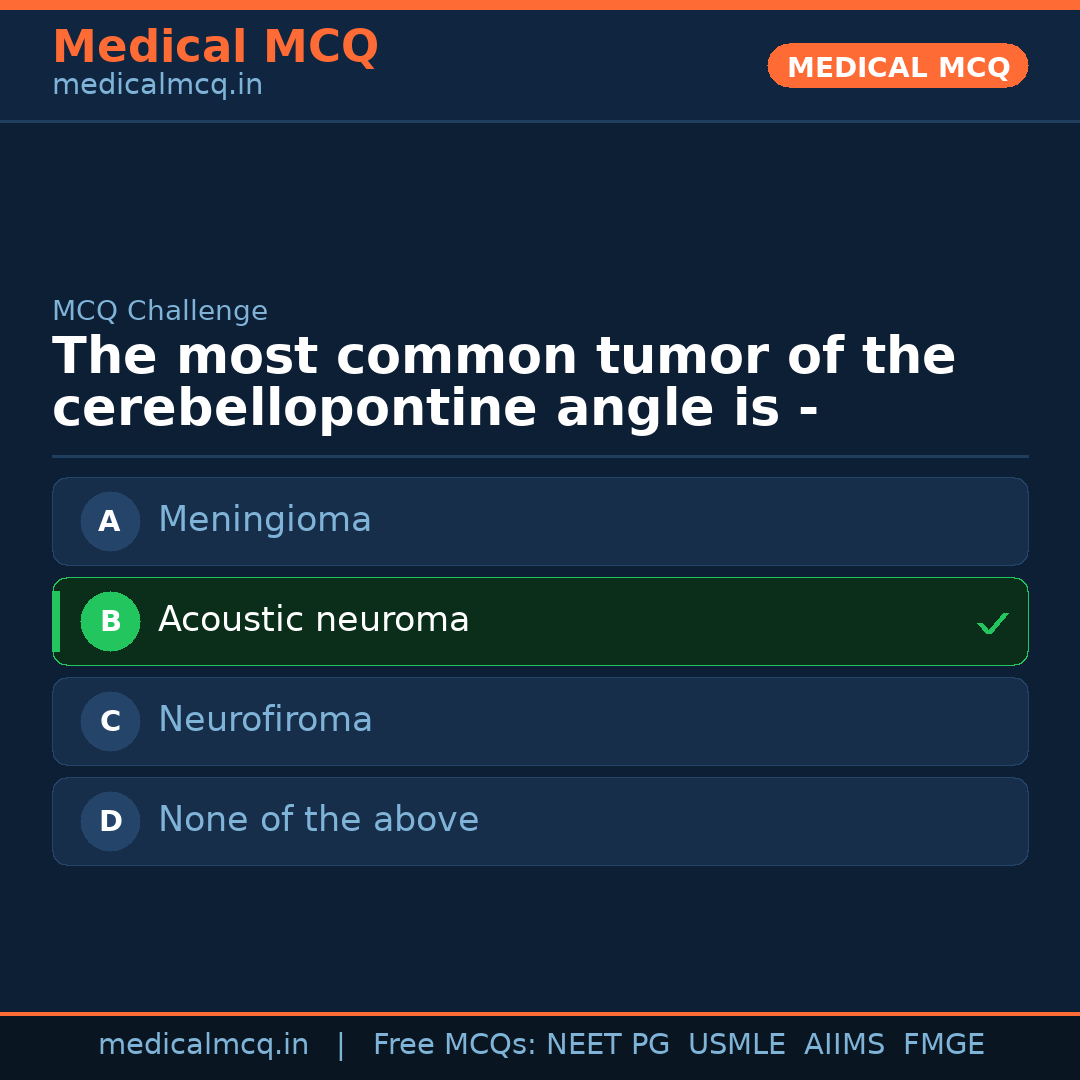Expand the MCQ Challenge section
Image resolution: width=1080 pixels, height=1080 pixels.
[x=160, y=311]
